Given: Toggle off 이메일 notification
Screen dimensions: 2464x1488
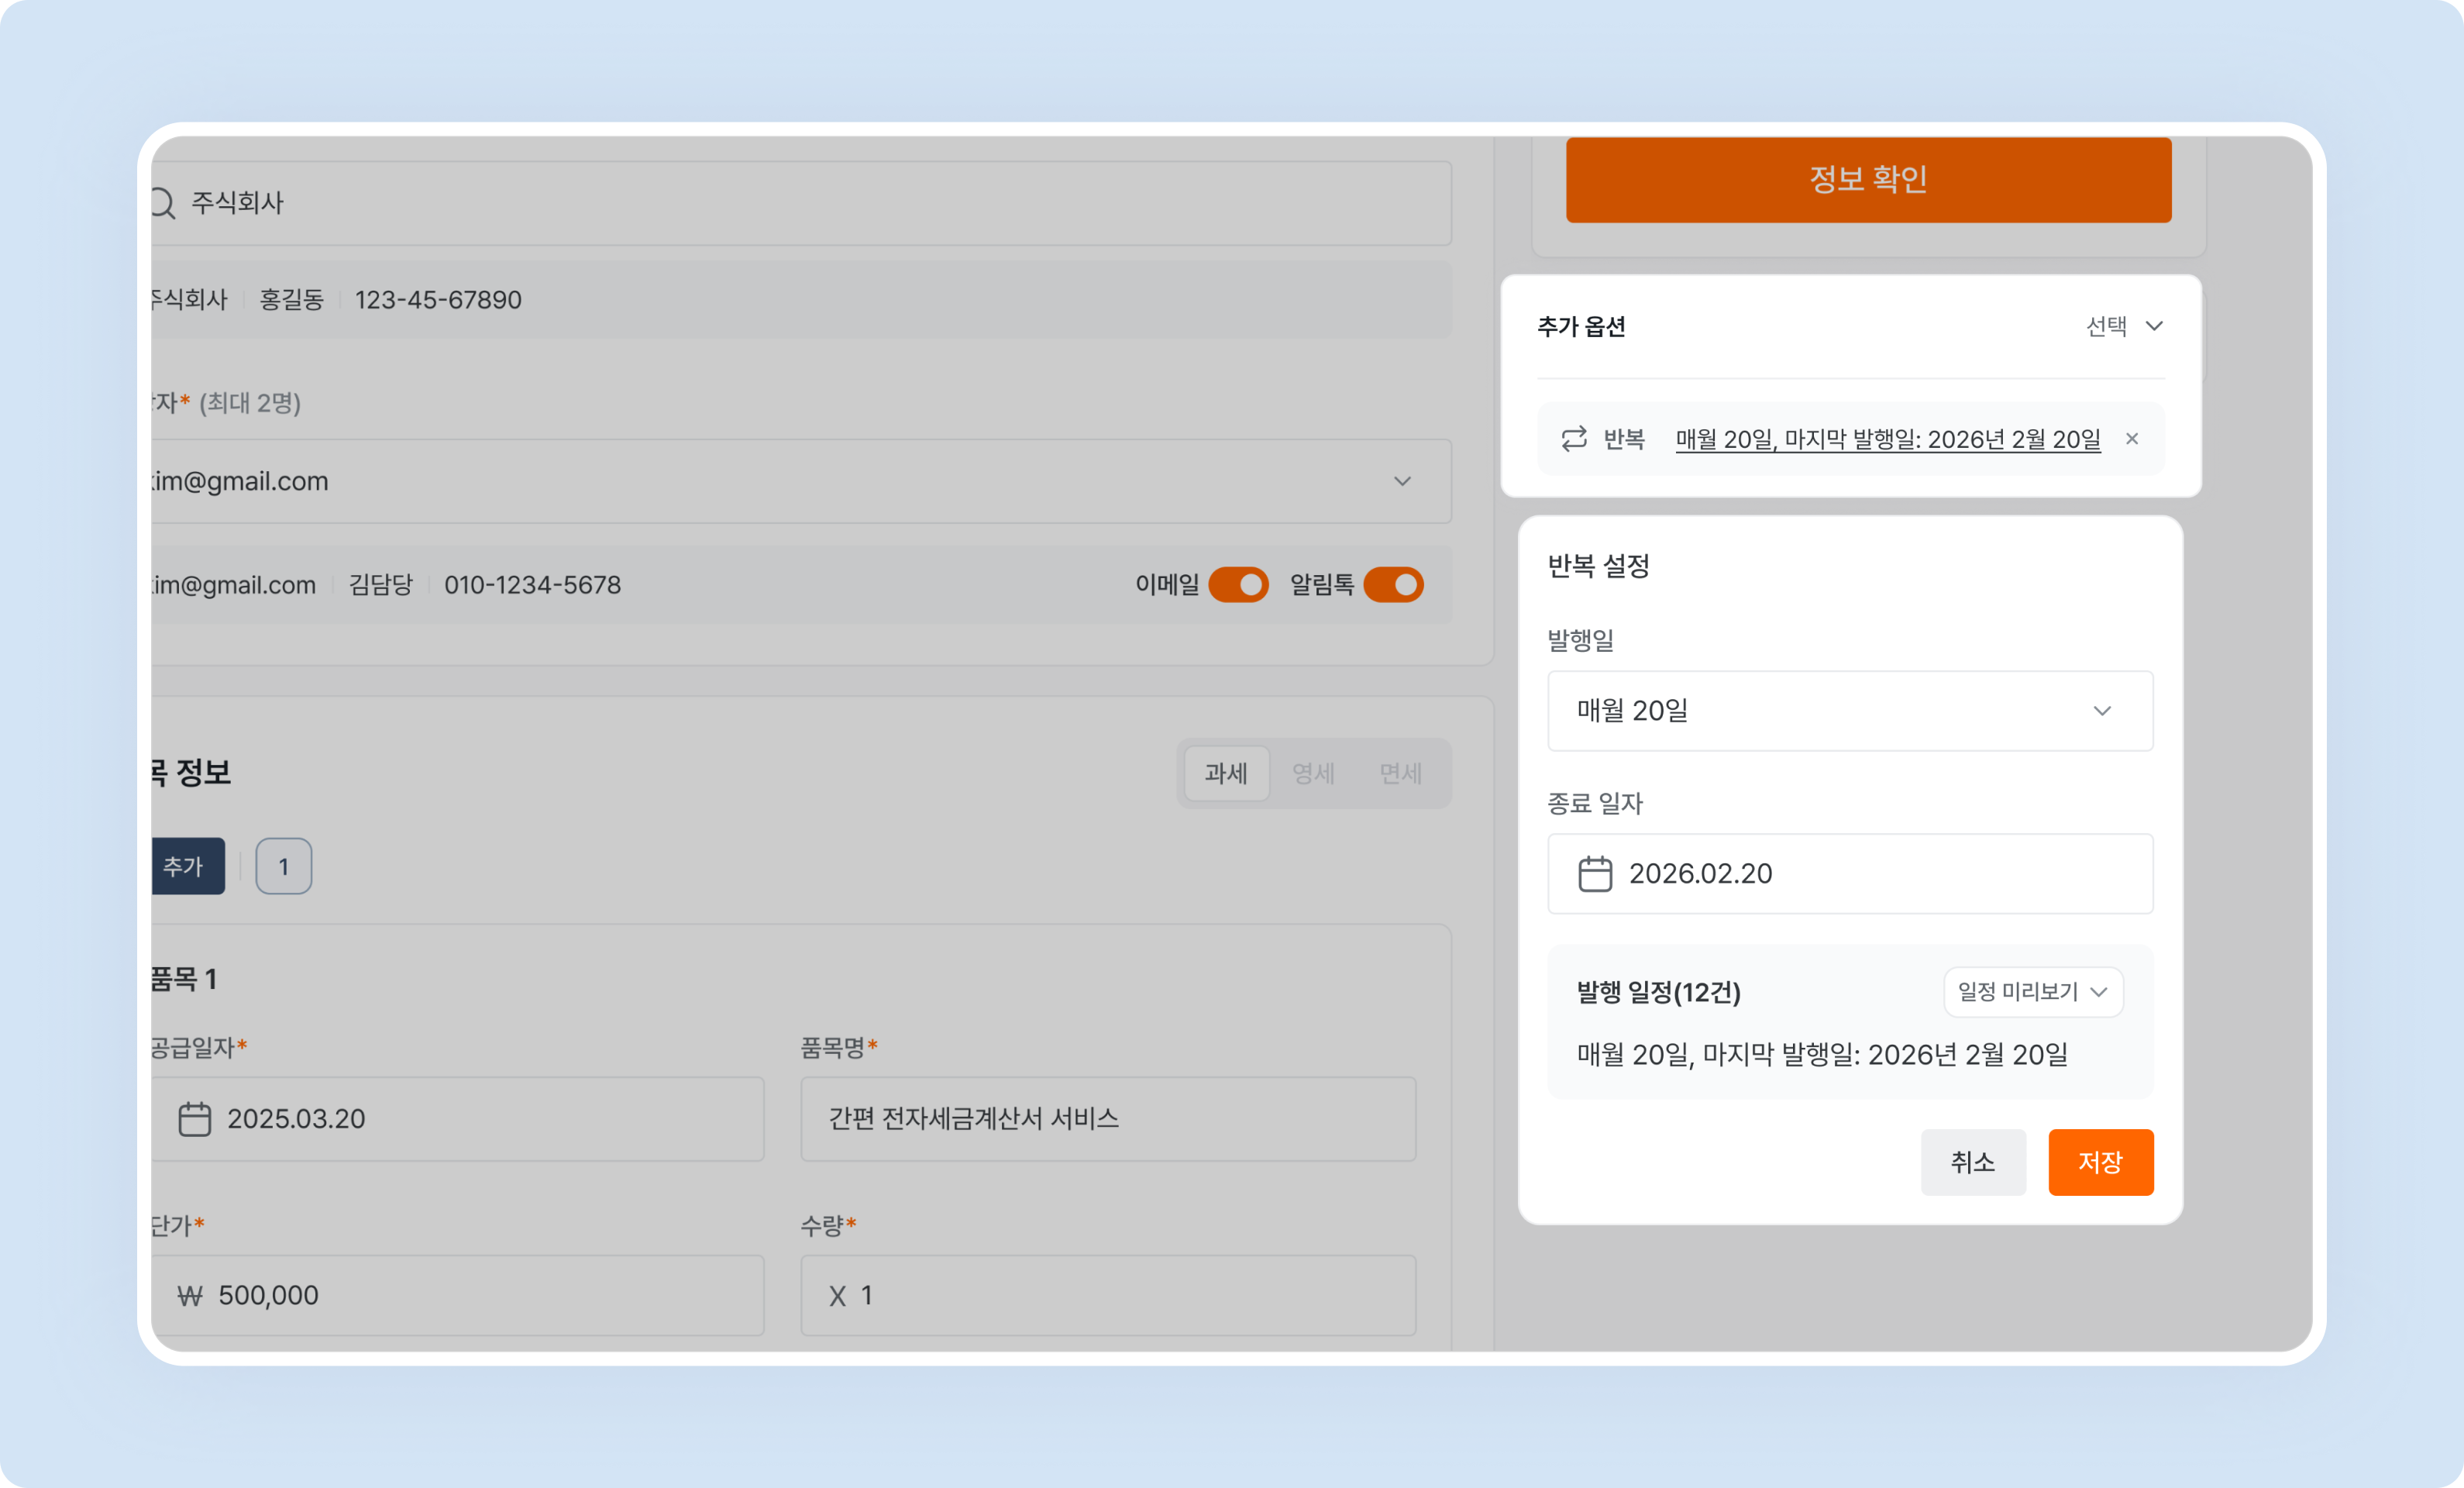Looking at the screenshot, I should 1239,585.
